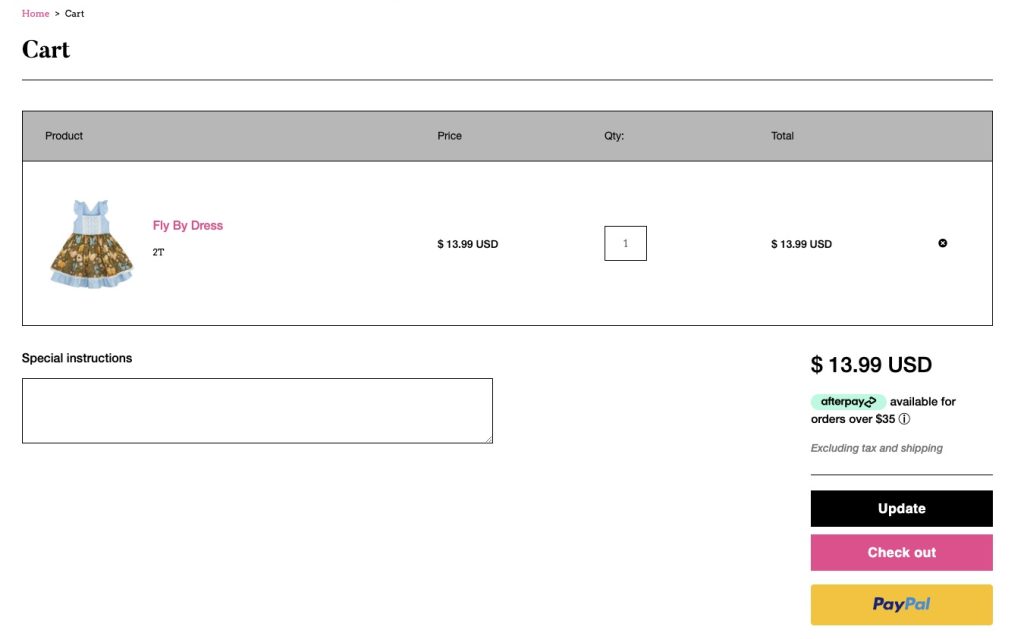Screen dimensions: 1024x639
Task: Click the 2T size label
Action: point(158,252)
